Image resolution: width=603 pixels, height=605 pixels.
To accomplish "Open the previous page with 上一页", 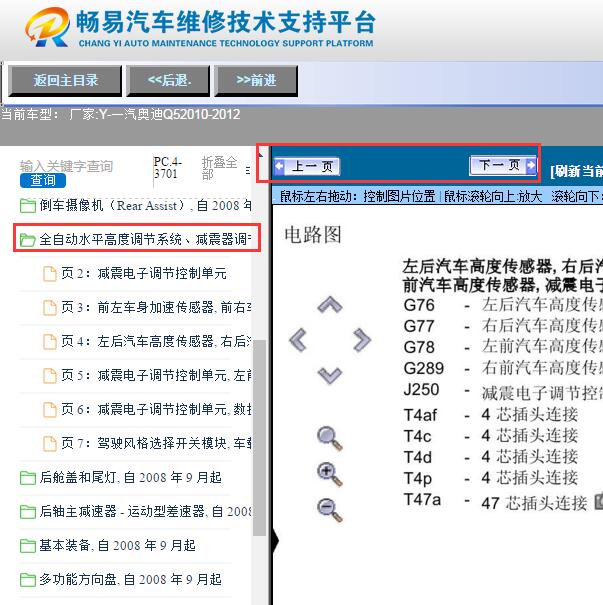I will [x=307, y=167].
